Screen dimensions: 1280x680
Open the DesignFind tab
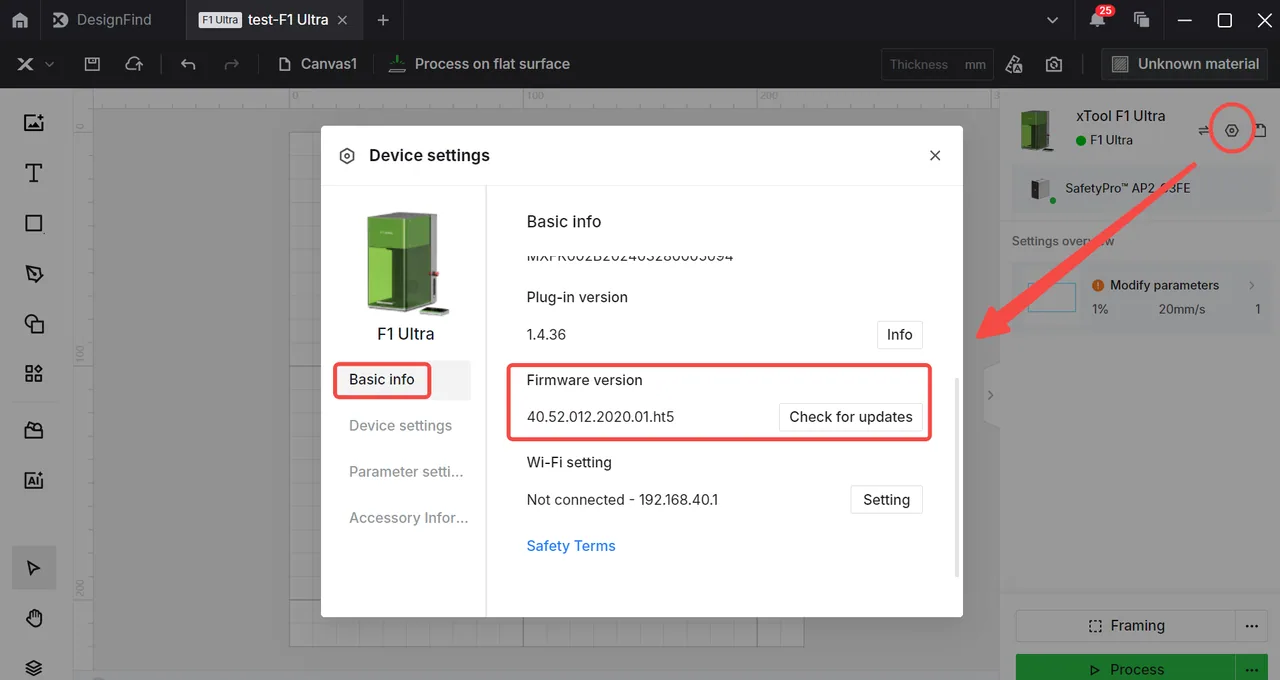pyautogui.click(x=101, y=20)
